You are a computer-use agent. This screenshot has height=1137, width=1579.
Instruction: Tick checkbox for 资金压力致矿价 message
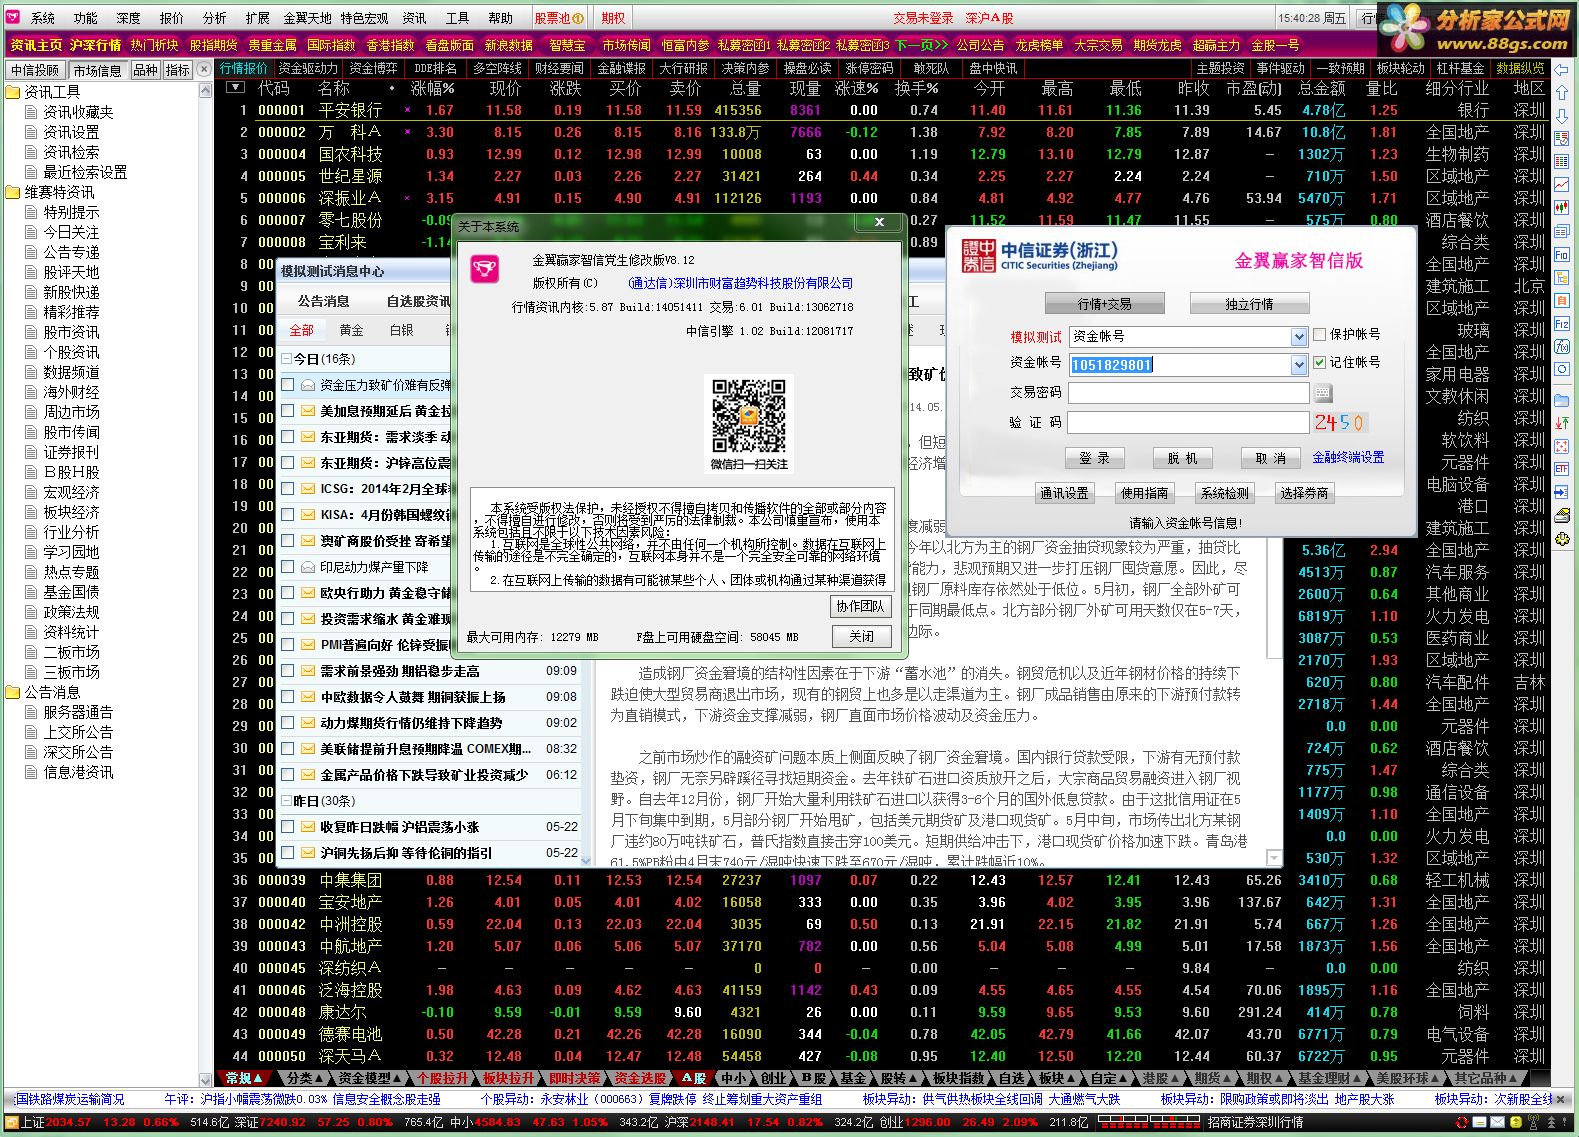click(x=288, y=385)
